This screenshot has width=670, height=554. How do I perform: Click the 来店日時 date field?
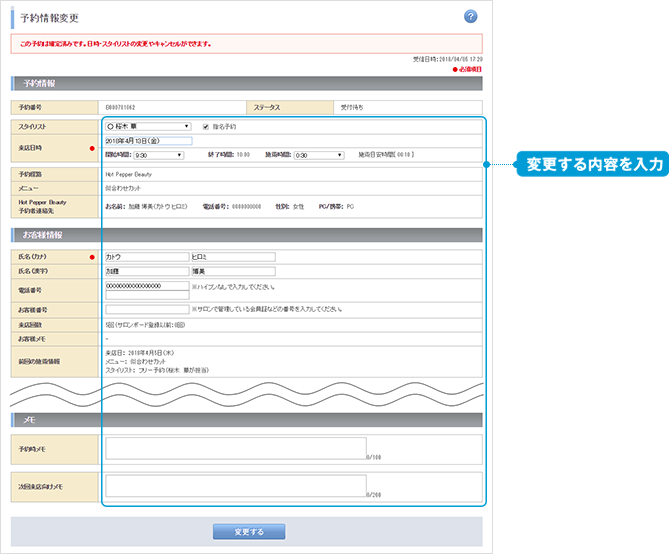point(147,141)
